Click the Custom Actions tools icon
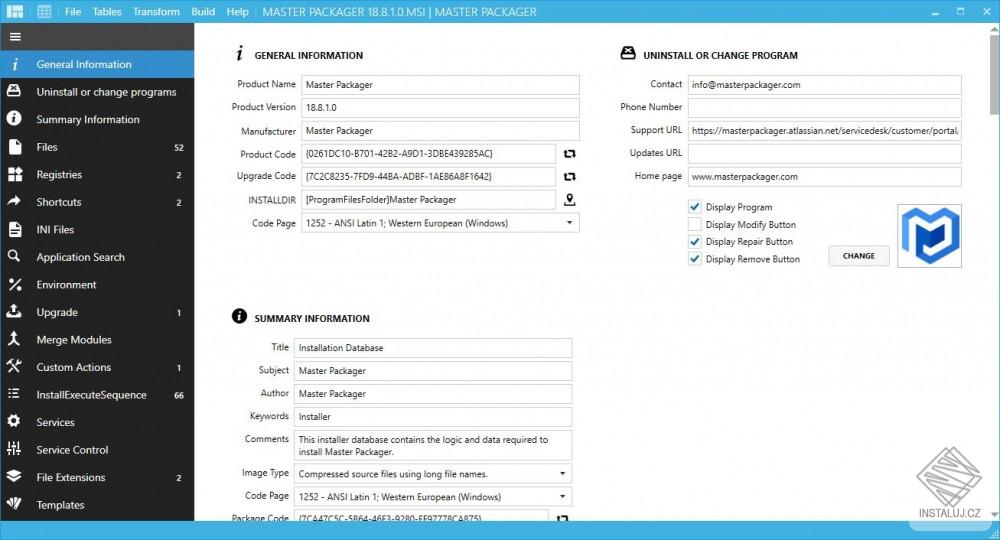 (x=14, y=367)
